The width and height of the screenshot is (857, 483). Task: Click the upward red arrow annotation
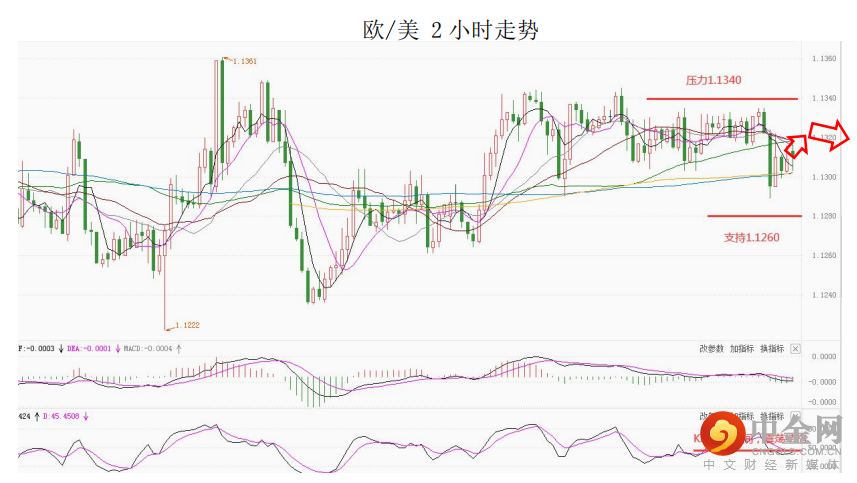pyautogui.click(x=797, y=144)
